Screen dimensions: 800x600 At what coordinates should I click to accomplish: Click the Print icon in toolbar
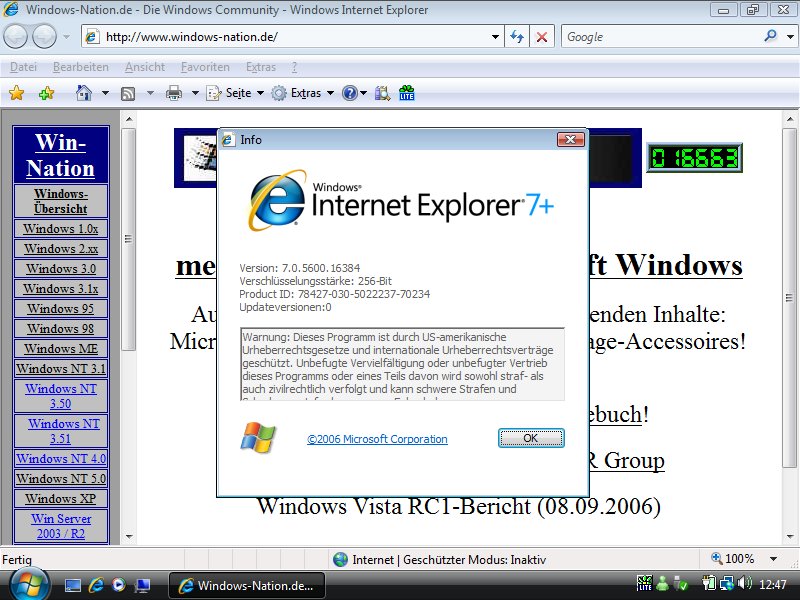click(x=173, y=93)
